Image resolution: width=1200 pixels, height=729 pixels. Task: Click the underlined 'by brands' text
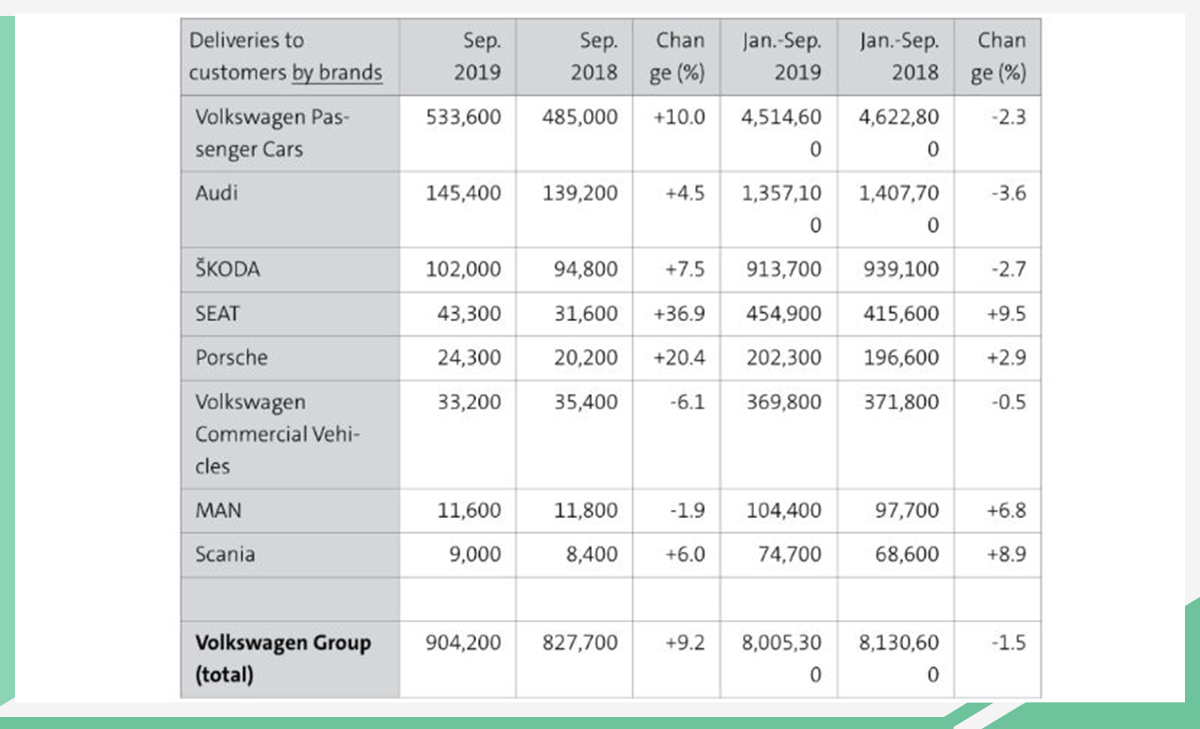[337, 73]
